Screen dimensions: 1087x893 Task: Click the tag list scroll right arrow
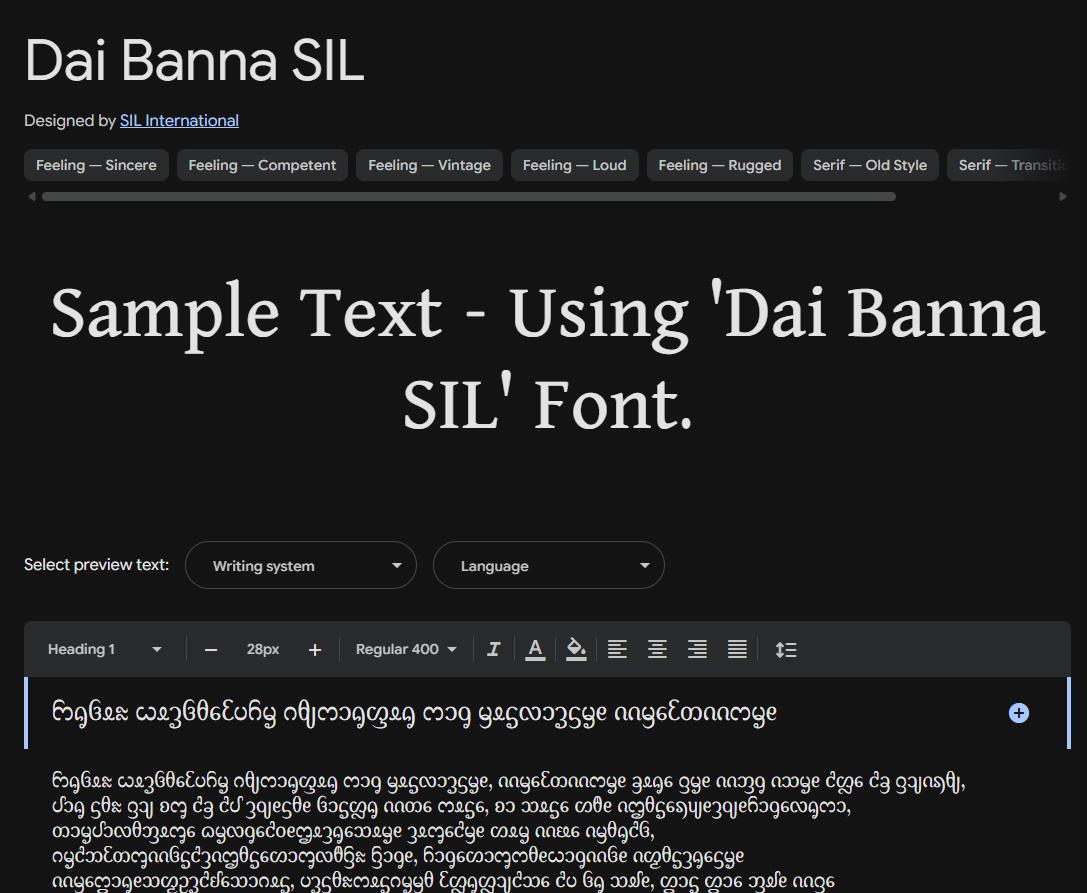coord(1063,197)
